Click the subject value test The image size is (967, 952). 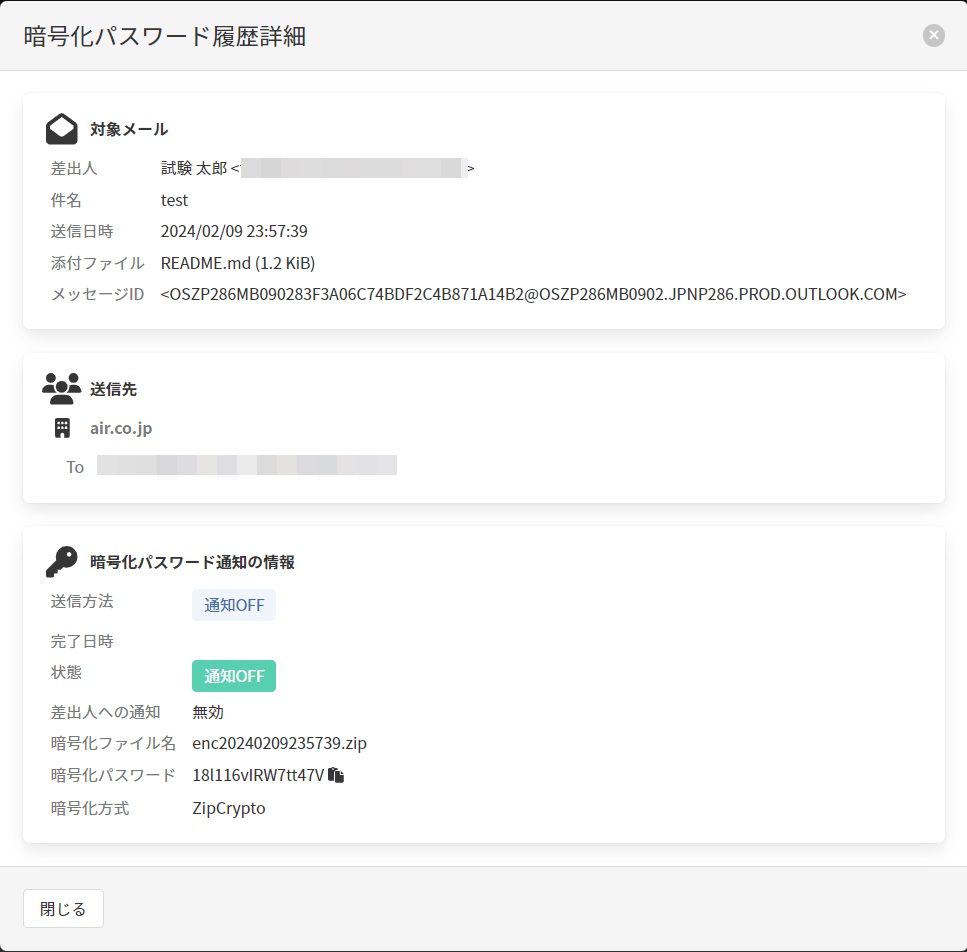tap(174, 200)
